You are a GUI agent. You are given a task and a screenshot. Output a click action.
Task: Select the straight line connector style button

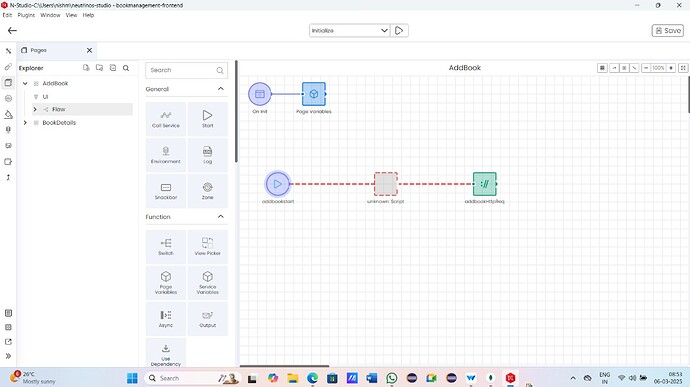point(634,68)
